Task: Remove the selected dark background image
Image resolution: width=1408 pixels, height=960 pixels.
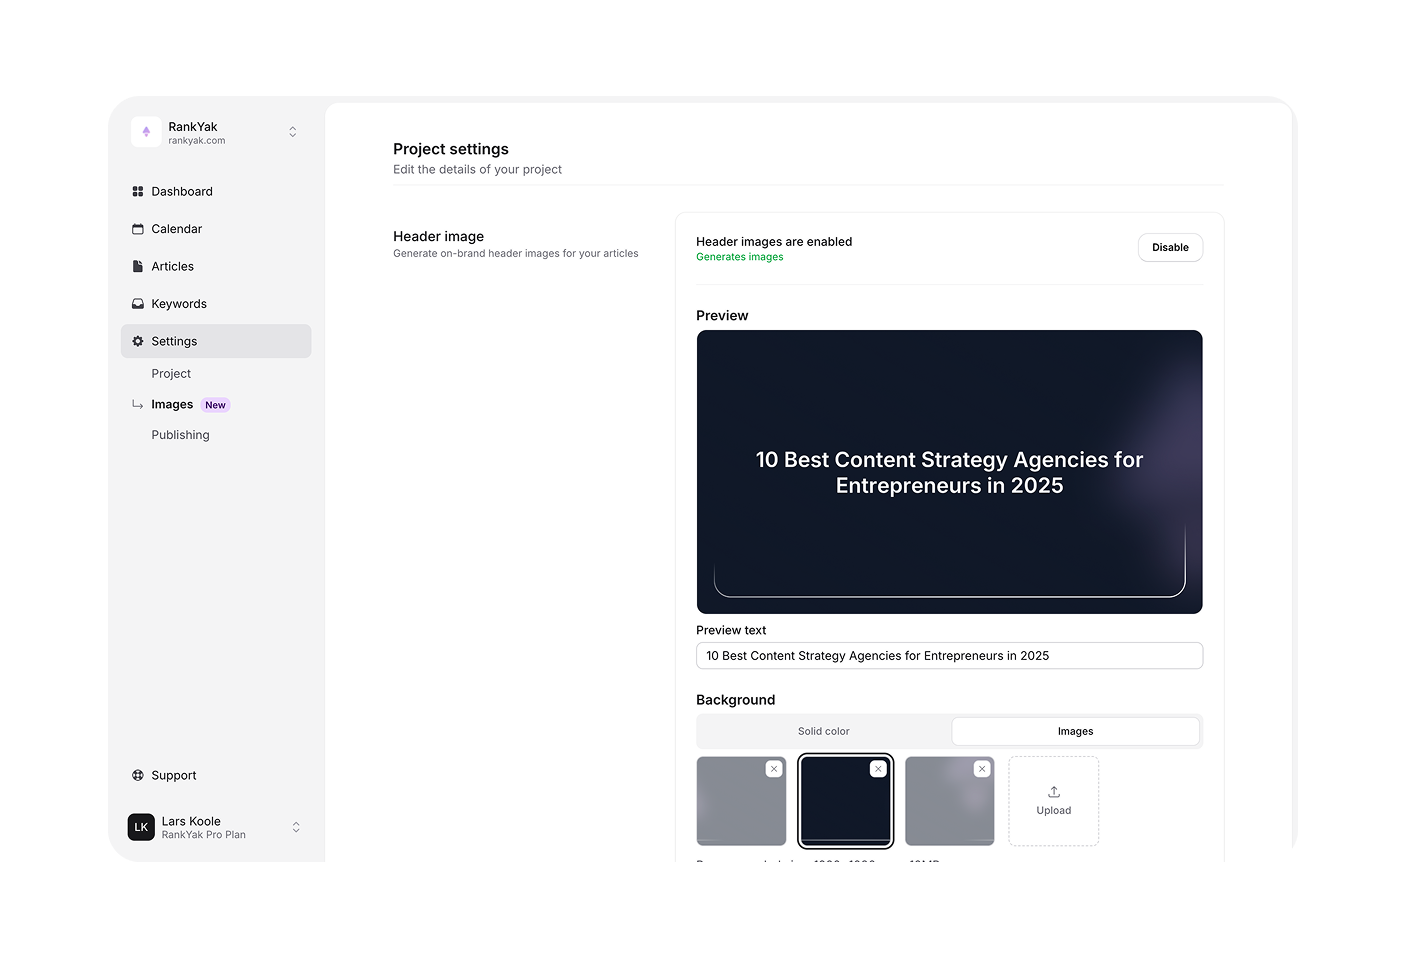Action: click(878, 769)
